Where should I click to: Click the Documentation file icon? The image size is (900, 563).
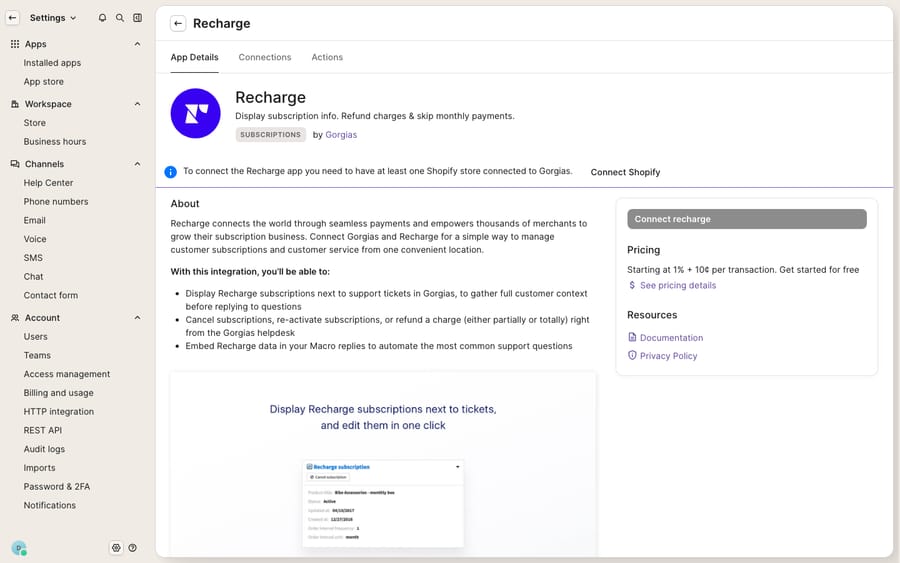[x=632, y=337]
